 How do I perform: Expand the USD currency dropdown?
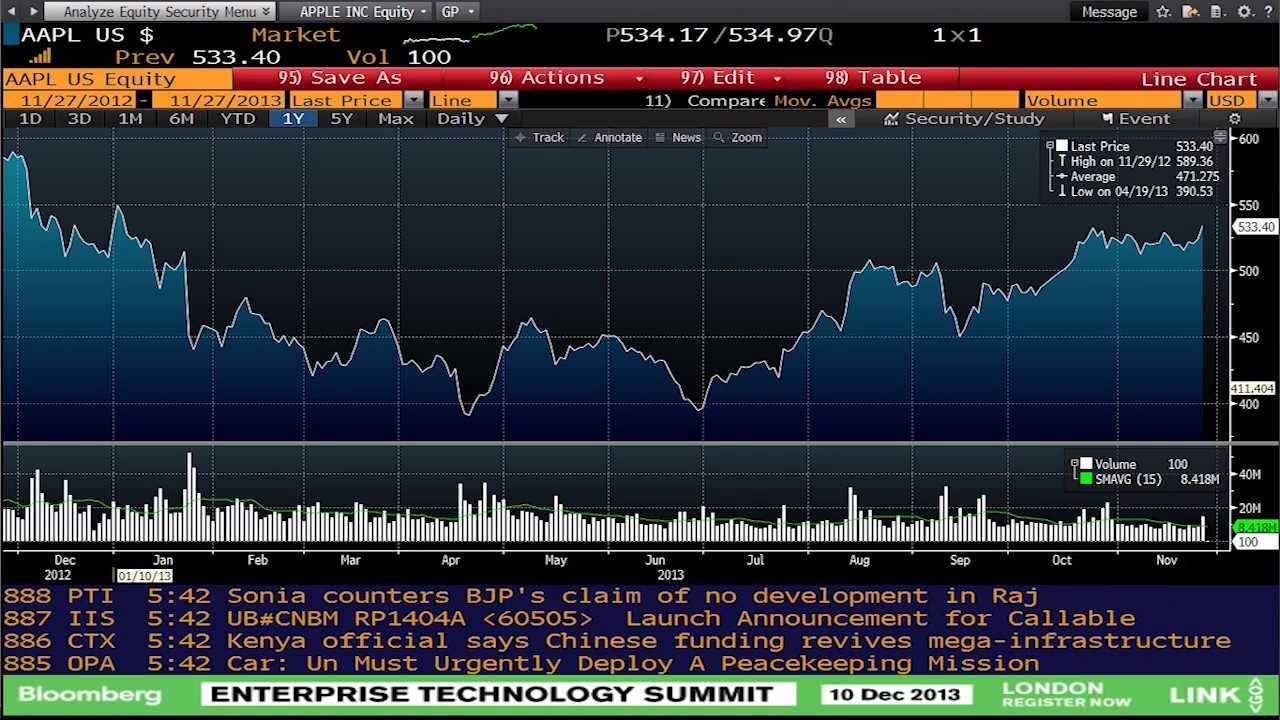coord(1267,100)
